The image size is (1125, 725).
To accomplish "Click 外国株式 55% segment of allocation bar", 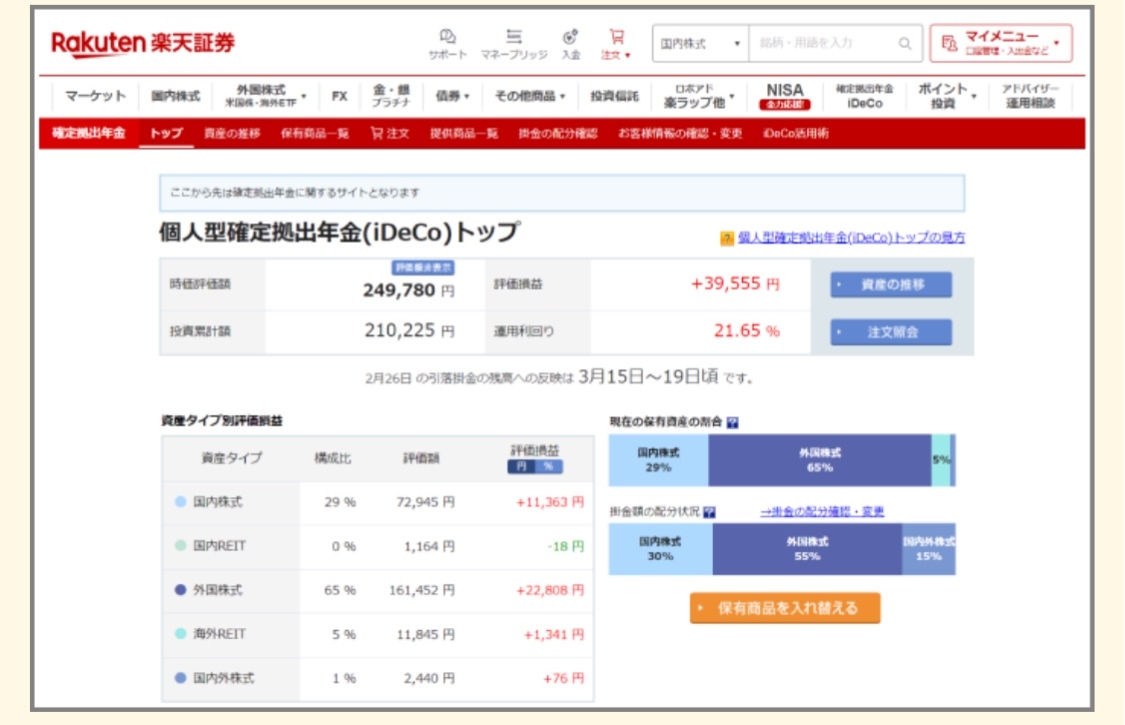I will point(807,549).
